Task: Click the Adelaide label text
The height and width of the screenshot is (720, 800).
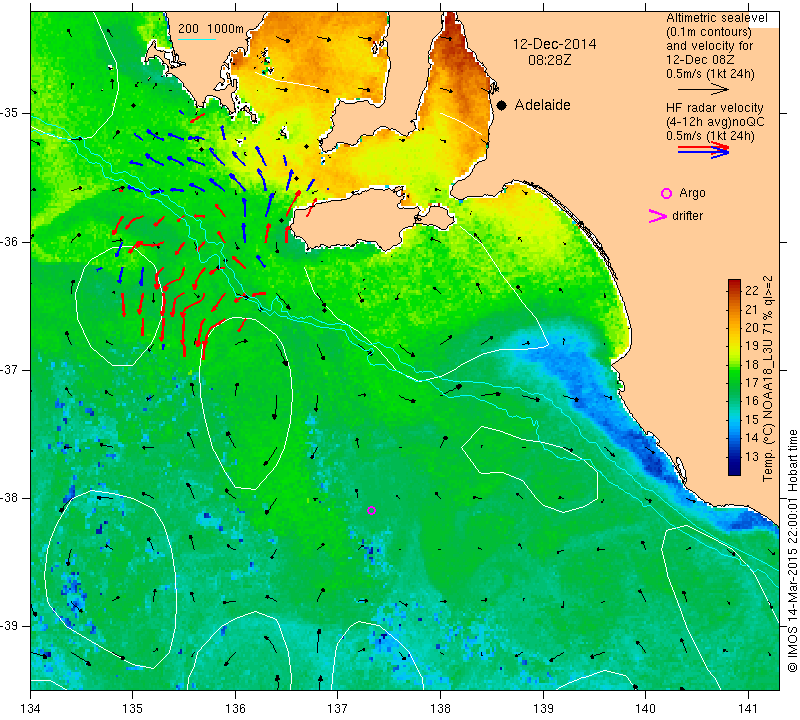Action: 542,105
